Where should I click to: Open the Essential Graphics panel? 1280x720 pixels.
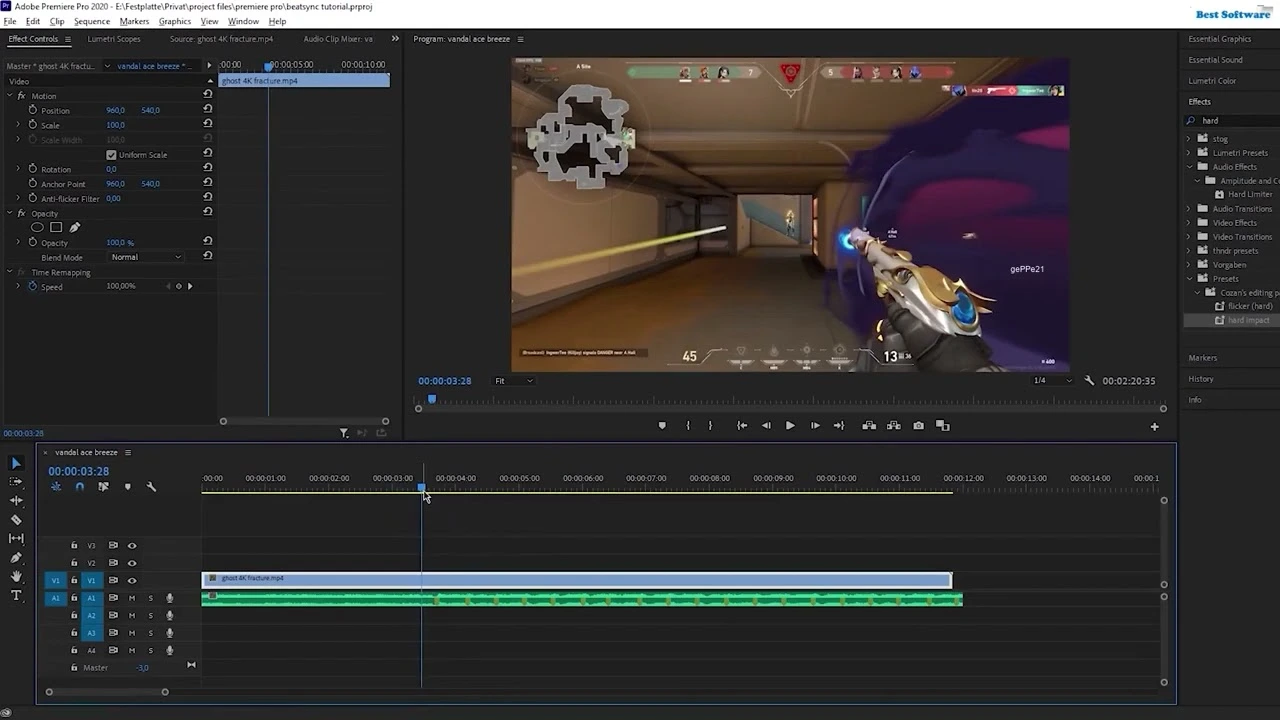click(x=1220, y=39)
